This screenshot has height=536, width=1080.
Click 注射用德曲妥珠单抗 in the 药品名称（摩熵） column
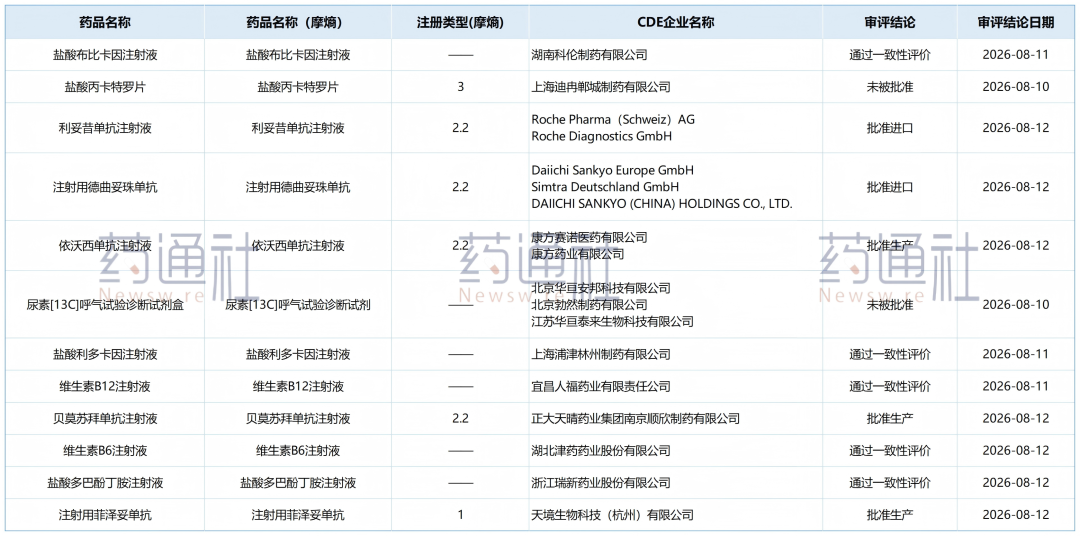click(298, 187)
